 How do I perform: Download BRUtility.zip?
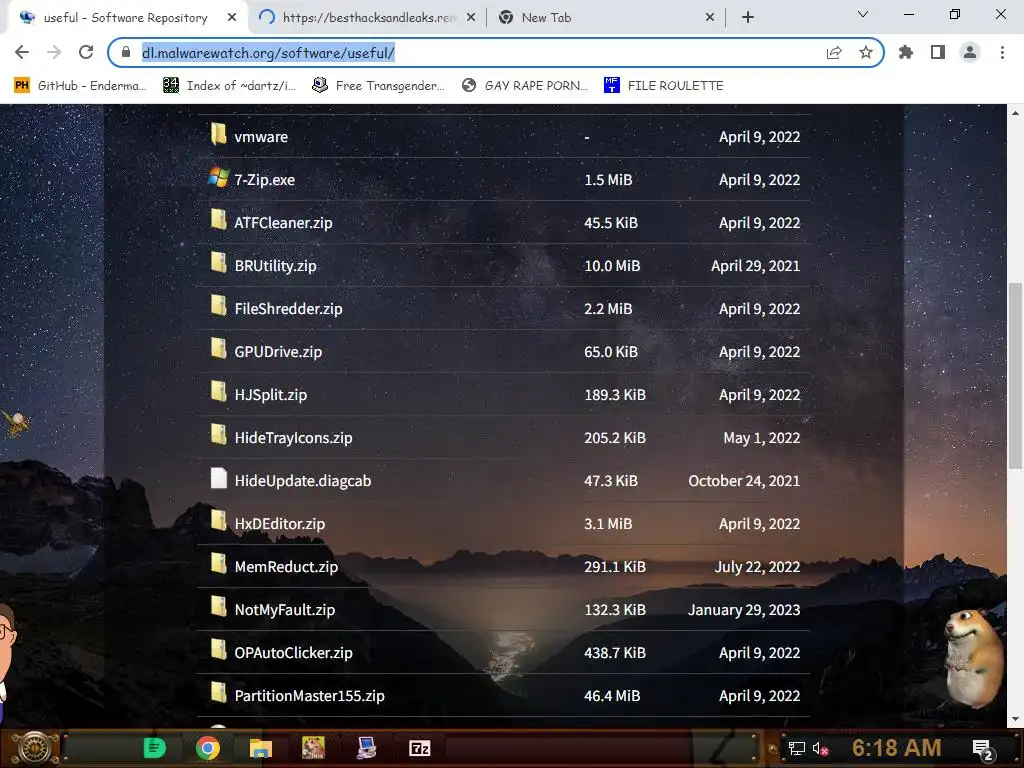276,266
